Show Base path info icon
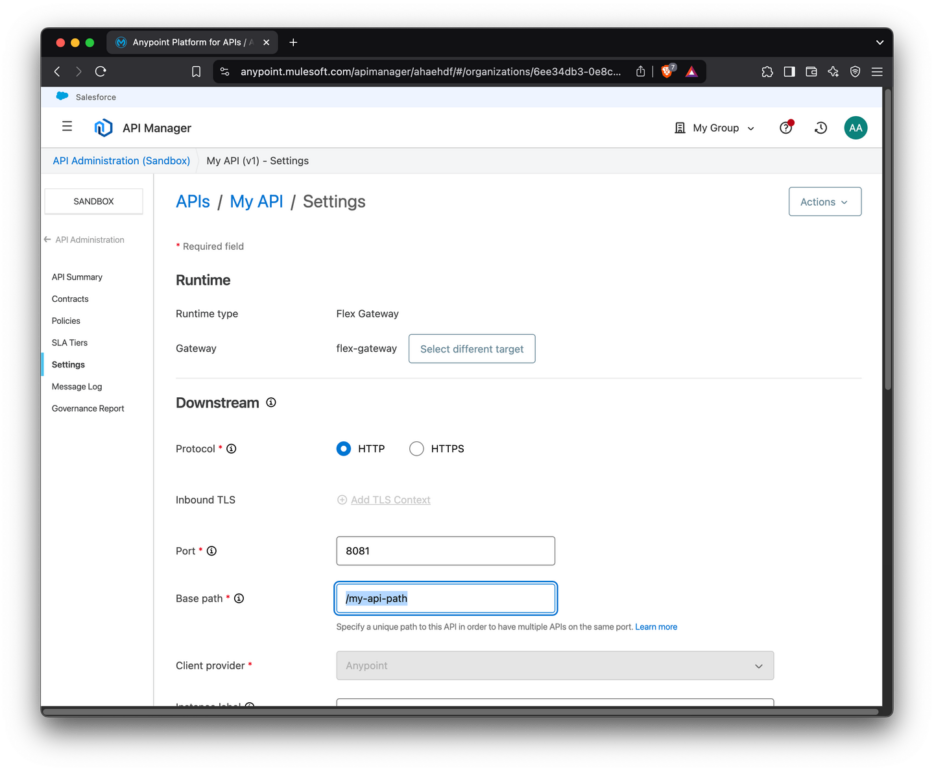934x771 pixels. point(239,598)
